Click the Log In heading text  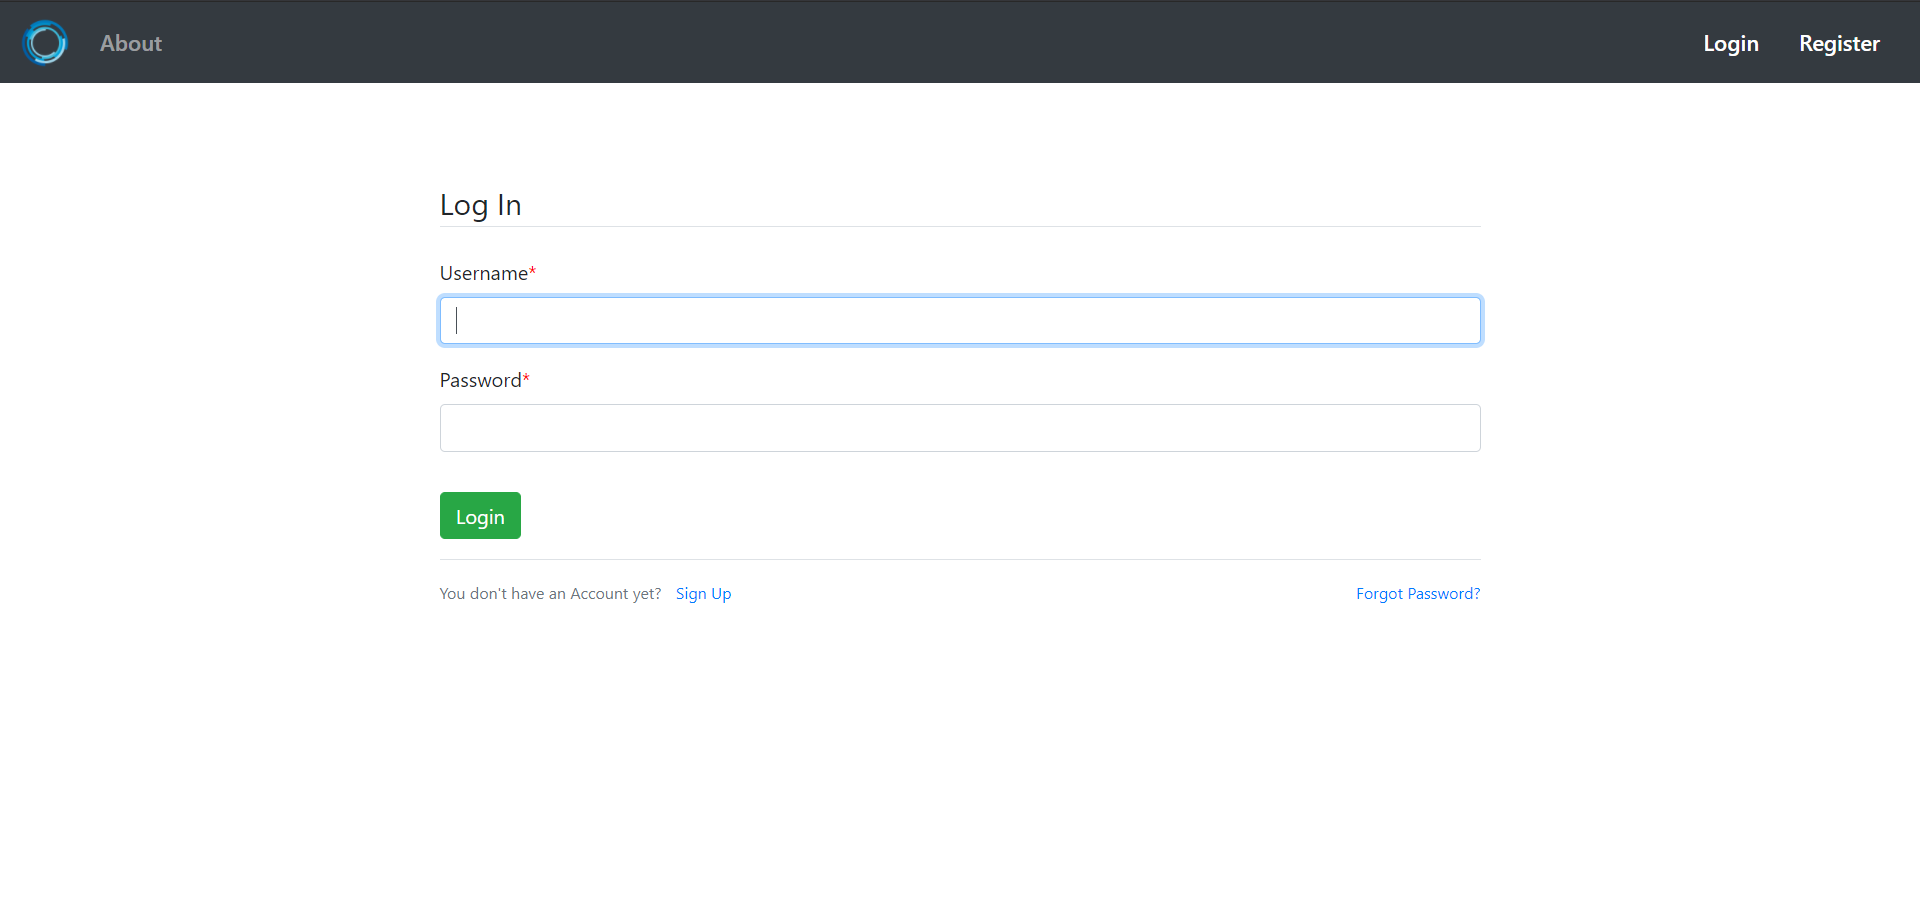481,205
